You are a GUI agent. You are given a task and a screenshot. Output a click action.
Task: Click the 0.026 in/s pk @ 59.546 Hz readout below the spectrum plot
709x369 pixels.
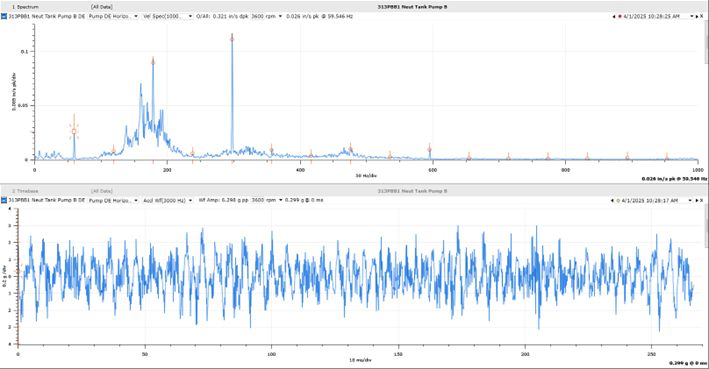coord(674,179)
